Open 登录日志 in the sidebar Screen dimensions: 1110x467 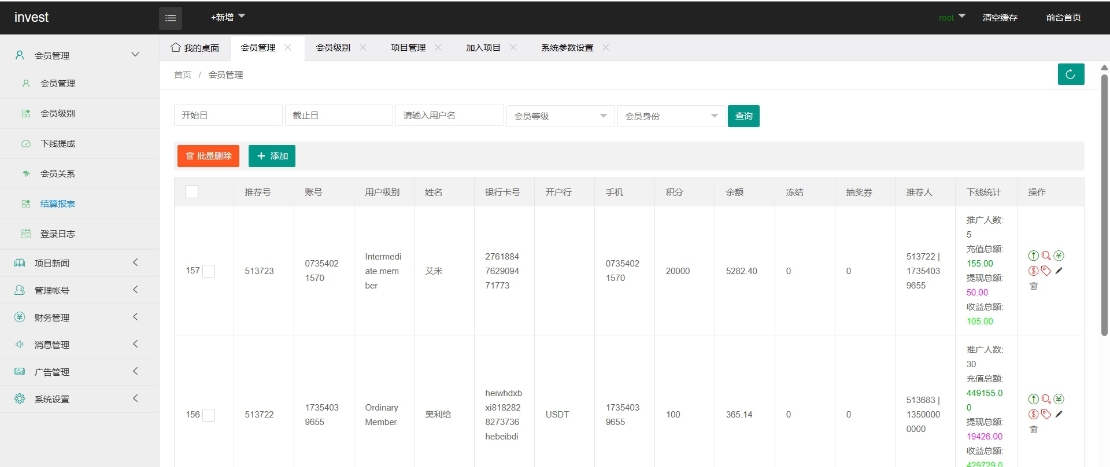57,234
